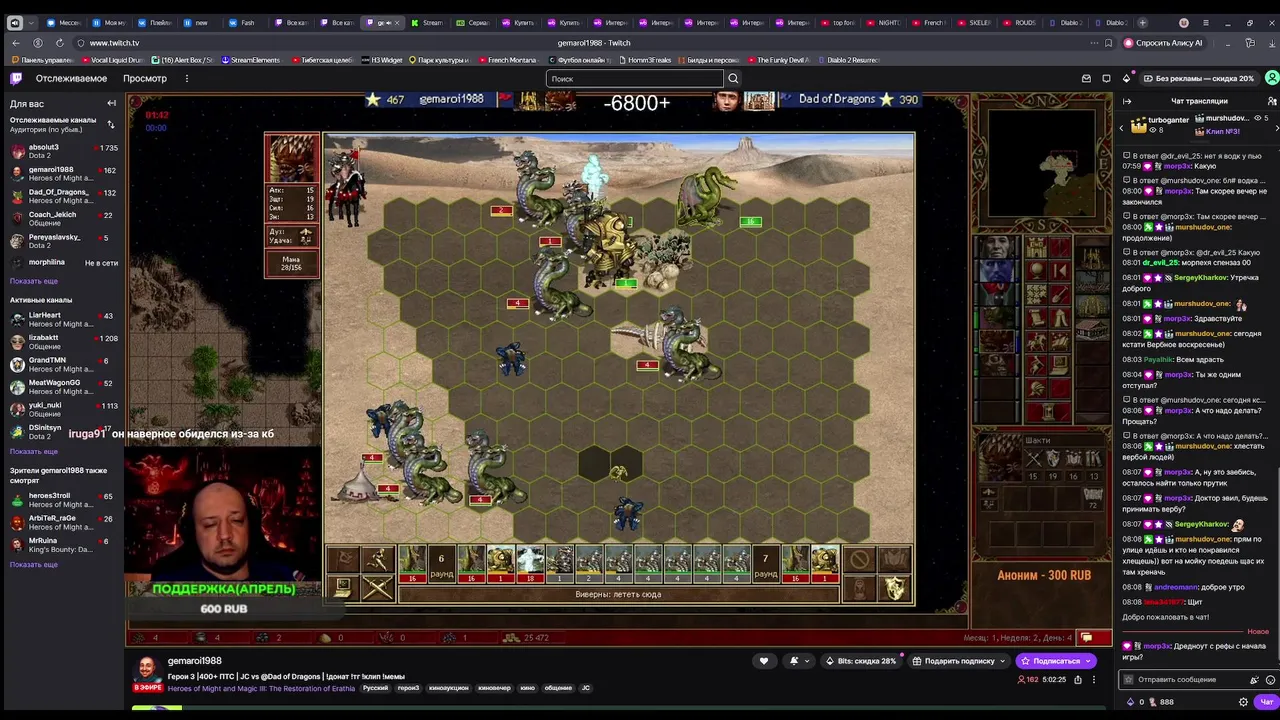Open 'Diablo 2 Resurrect' bookmark
The height and width of the screenshot is (720, 1280).
(850, 60)
